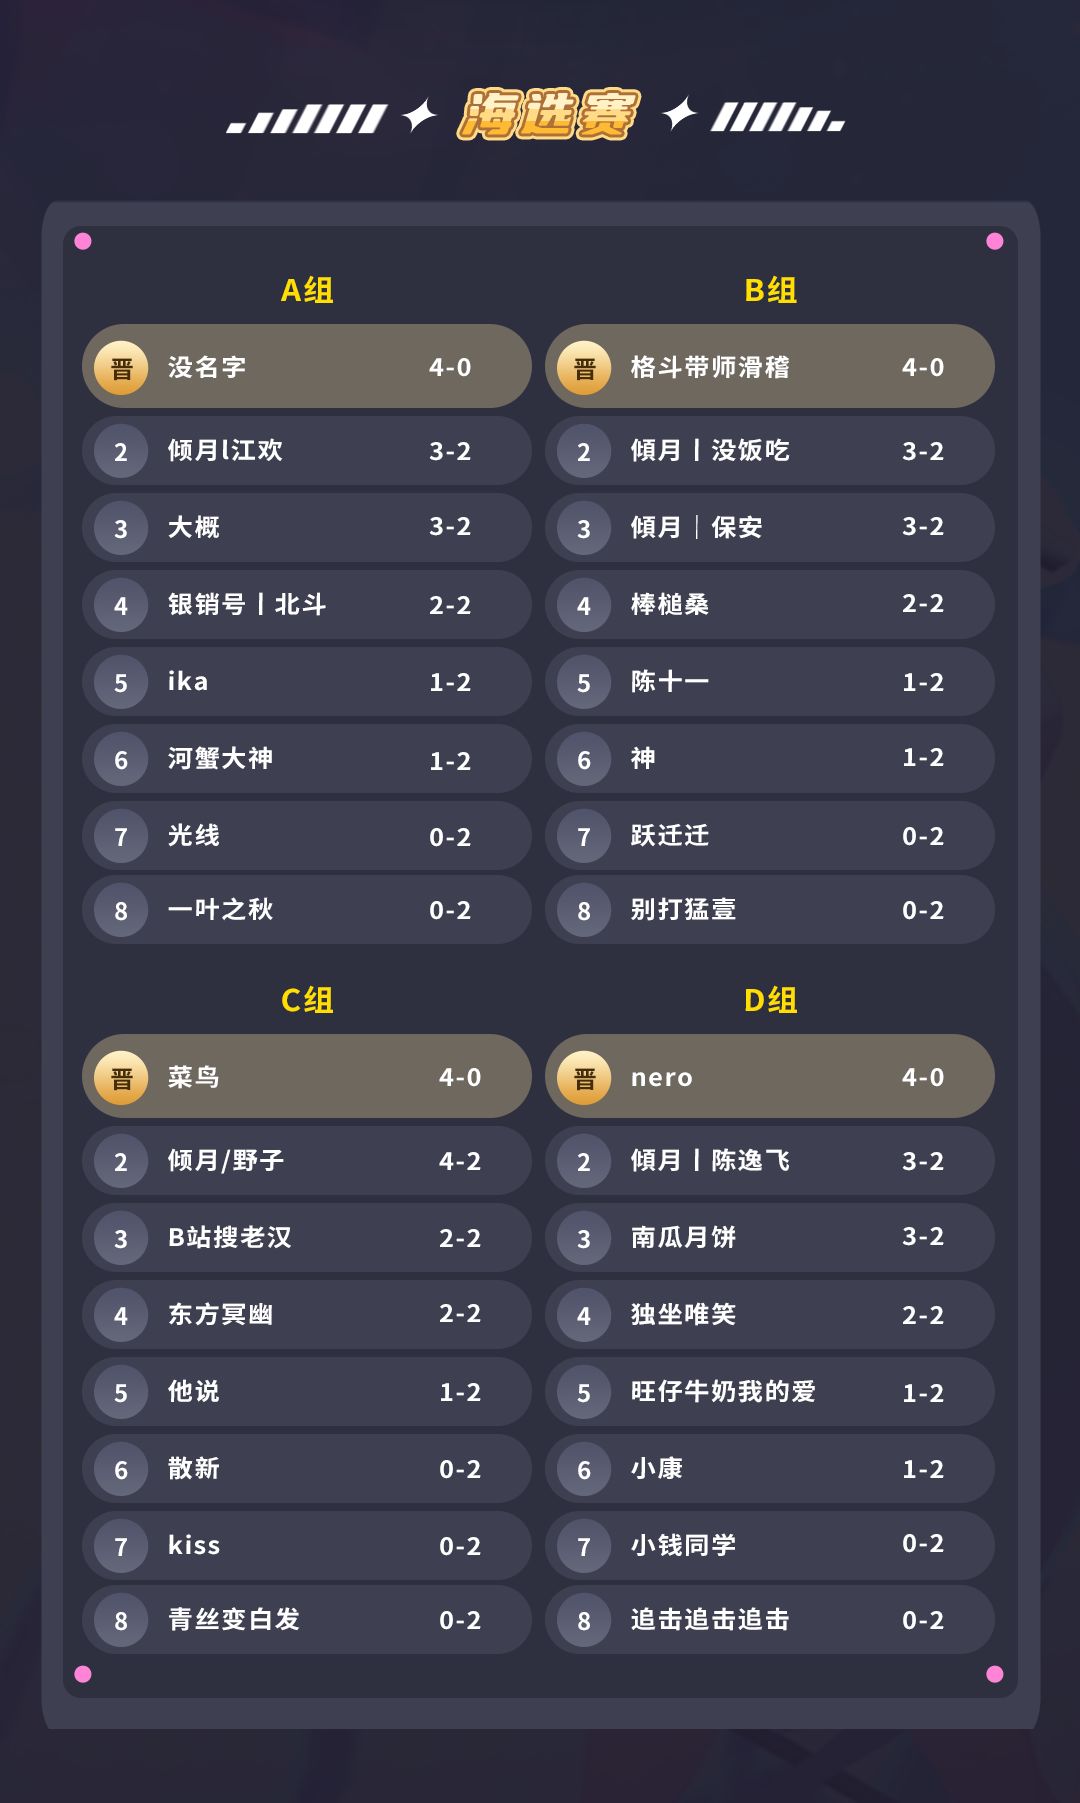
Task: Select the A组 group header
Action: 307,291
